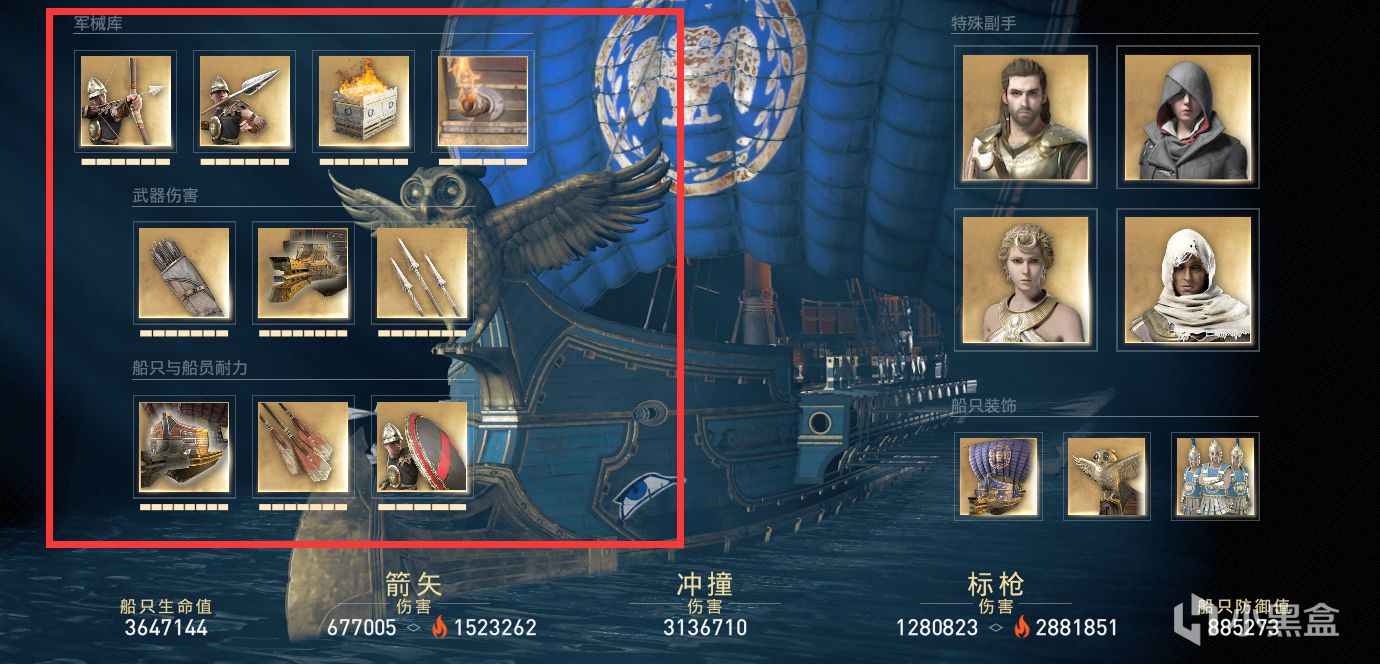This screenshot has height=664, width=1380.
Task: Select the javelin thrower upgrade icon
Action: 244,102
